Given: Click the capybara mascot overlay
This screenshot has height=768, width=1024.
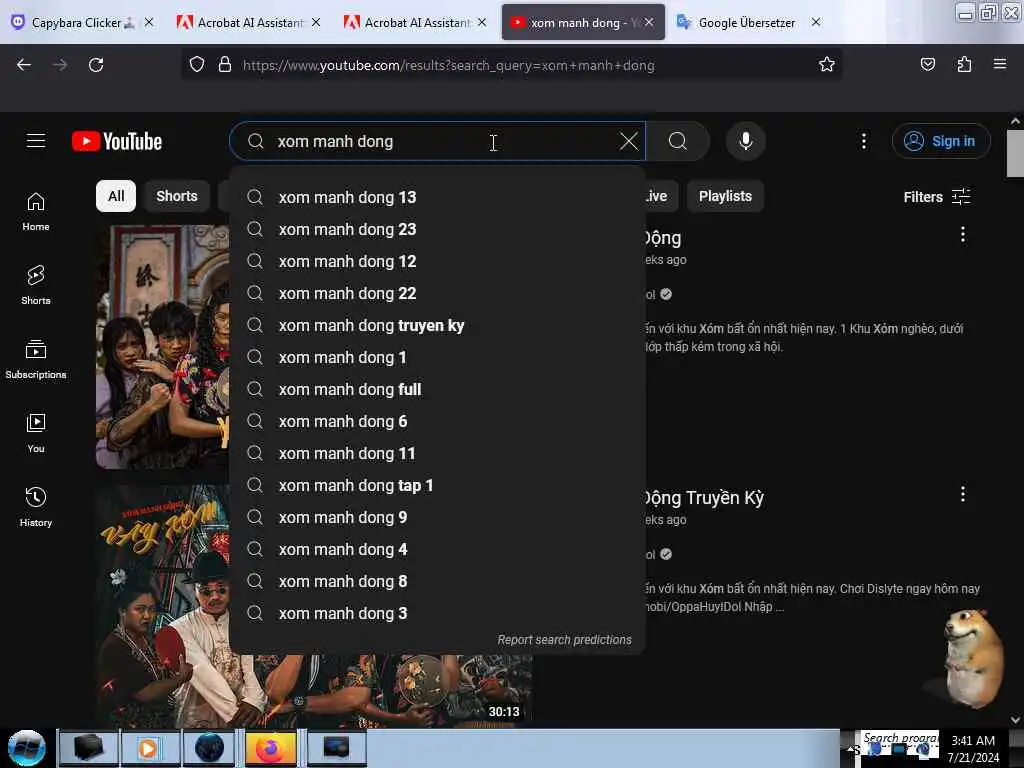Looking at the screenshot, I should [972, 658].
